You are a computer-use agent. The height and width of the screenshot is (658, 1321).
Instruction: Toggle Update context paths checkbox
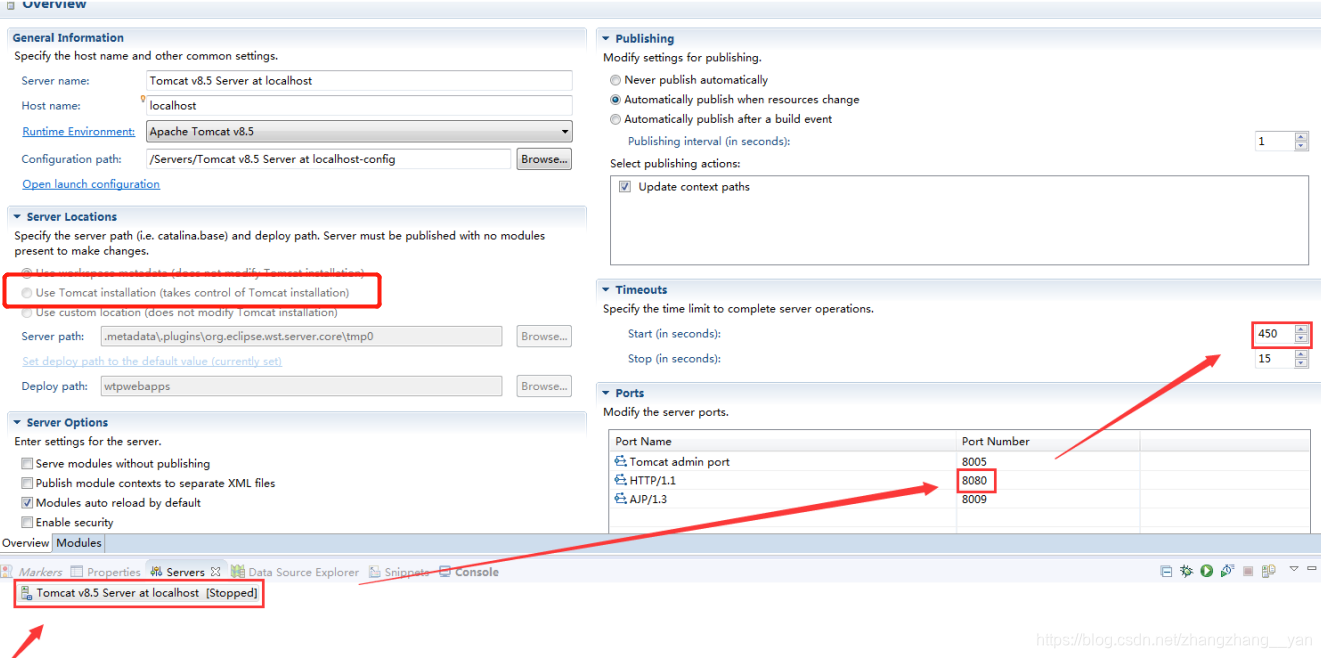625,187
